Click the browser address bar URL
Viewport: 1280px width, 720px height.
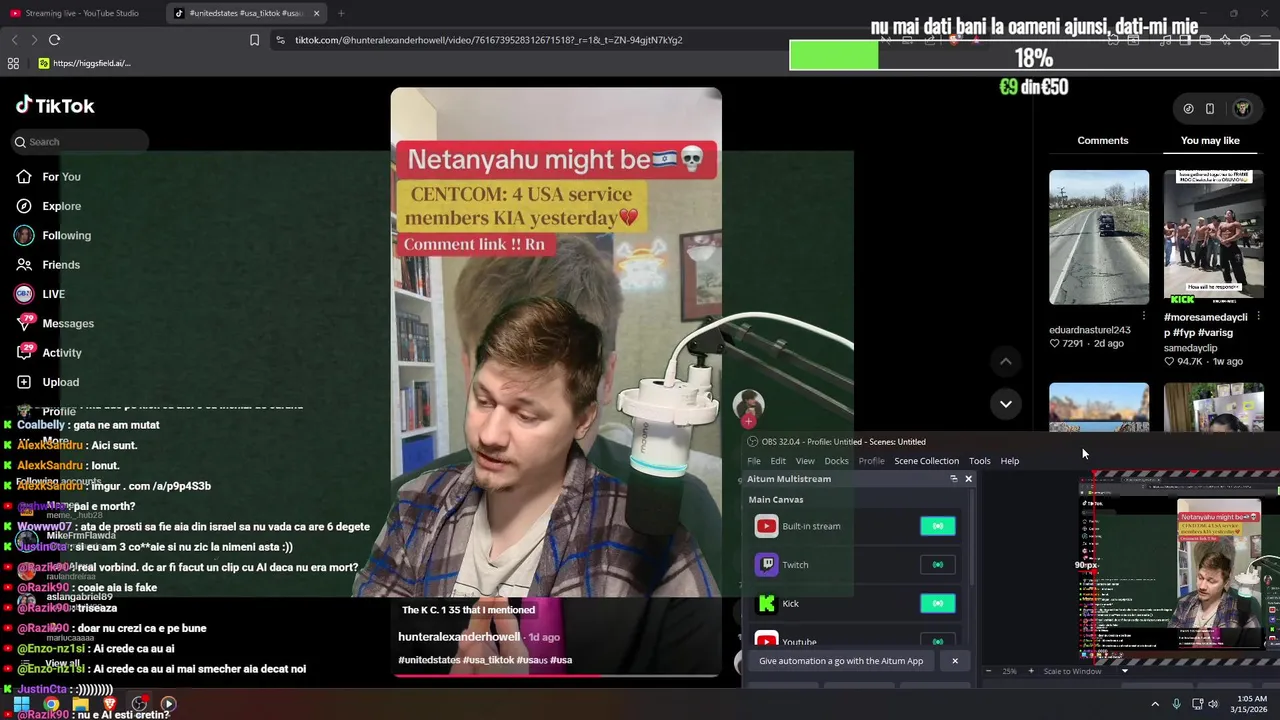click(488, 40)
